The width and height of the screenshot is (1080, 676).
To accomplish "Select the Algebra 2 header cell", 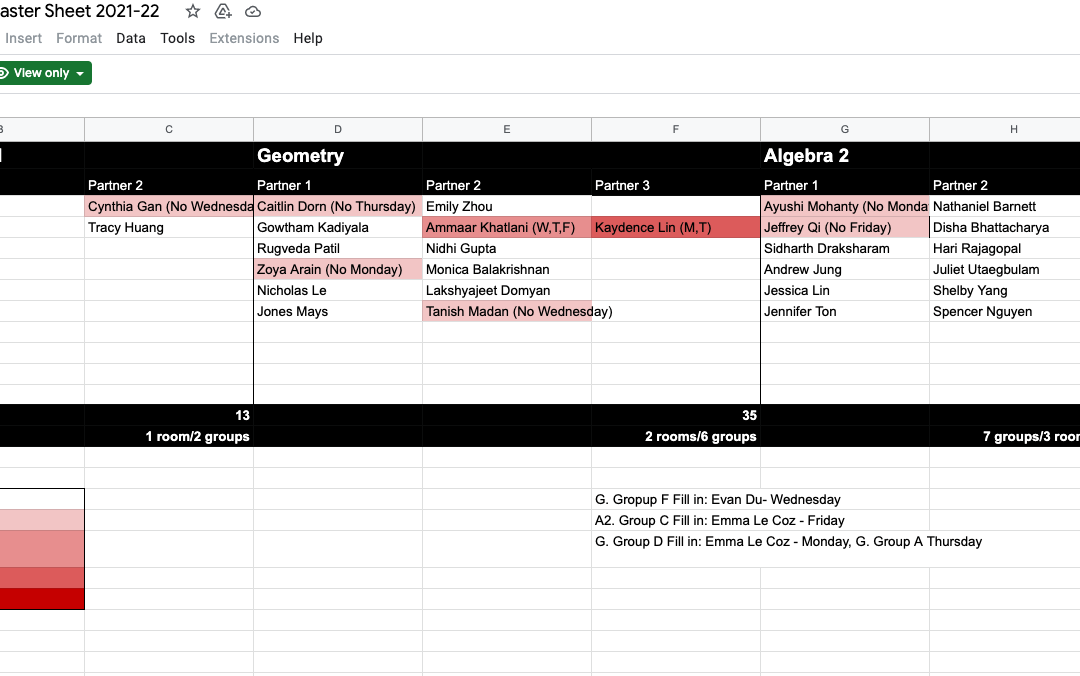I will pos(845,156).
